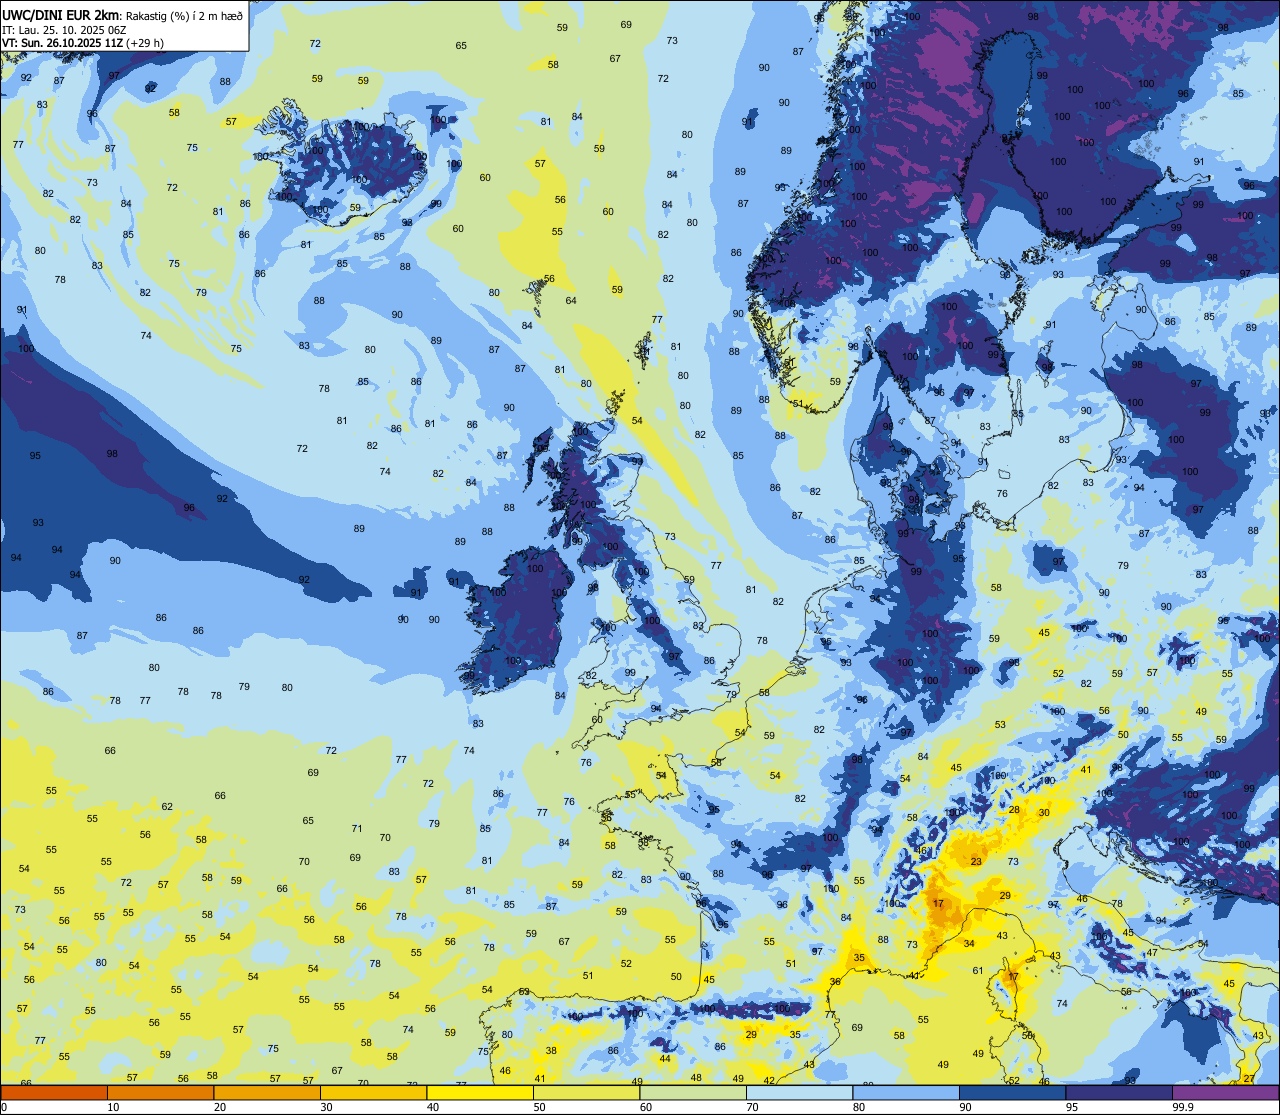Click the purple legend swatch above 99.9

tap(1225, 1092)
